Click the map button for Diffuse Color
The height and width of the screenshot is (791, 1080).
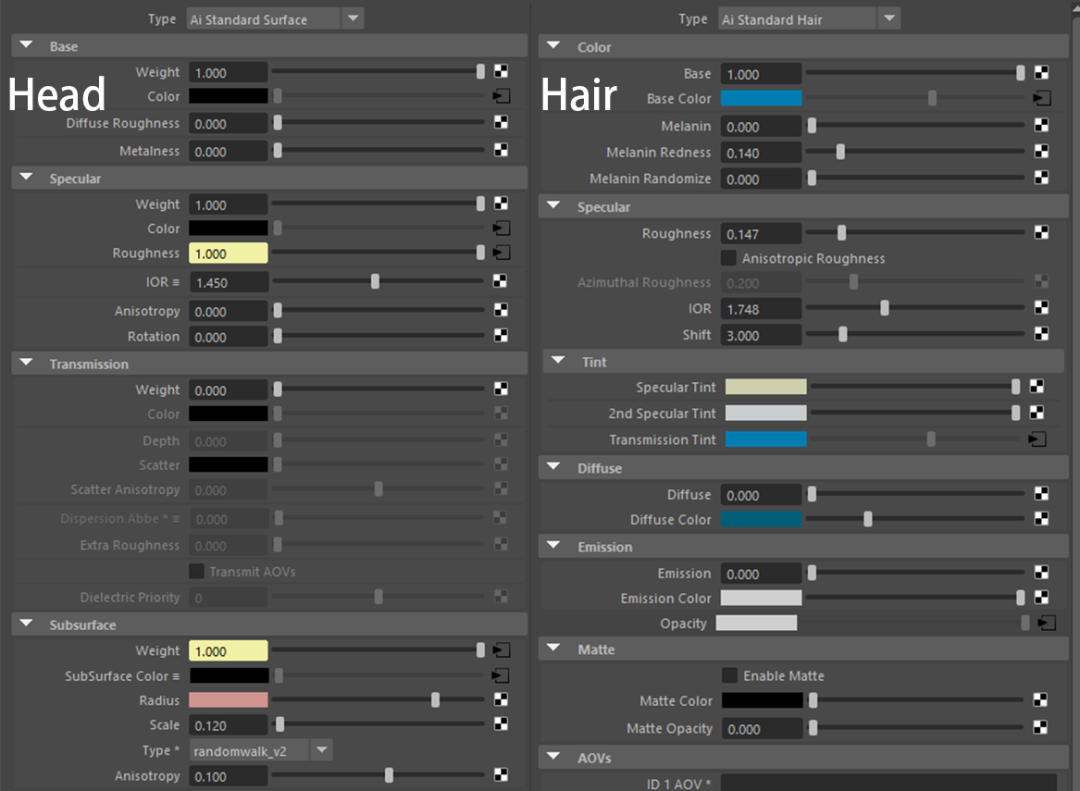click(1041, 518)
